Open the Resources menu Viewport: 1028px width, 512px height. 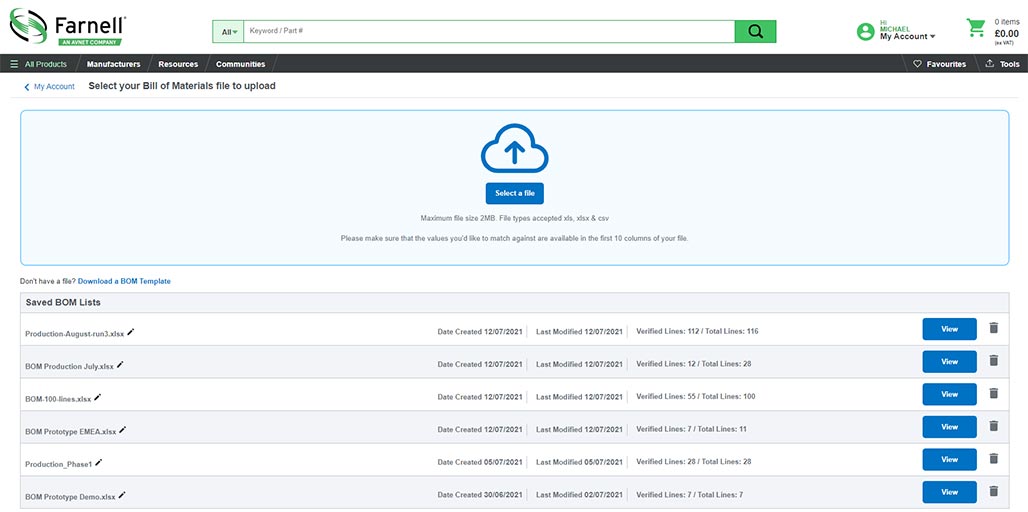pos(178,64)
